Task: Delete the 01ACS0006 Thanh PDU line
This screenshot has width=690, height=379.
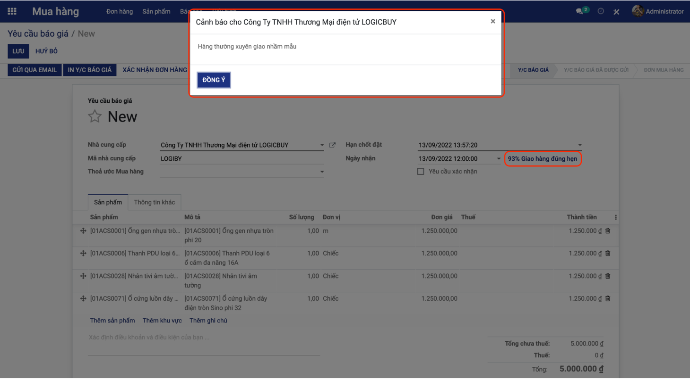Action: (608, 253)
